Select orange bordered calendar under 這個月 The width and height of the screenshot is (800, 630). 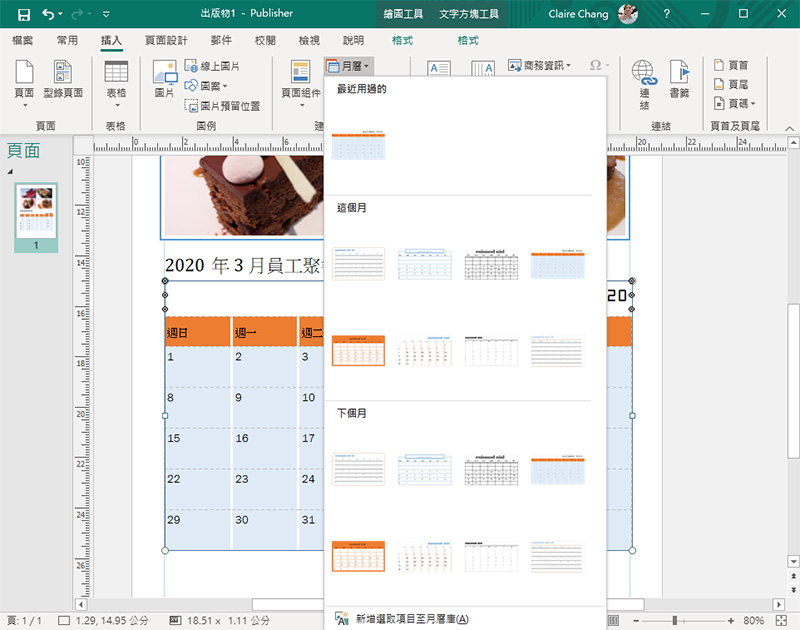coord(358,350)
